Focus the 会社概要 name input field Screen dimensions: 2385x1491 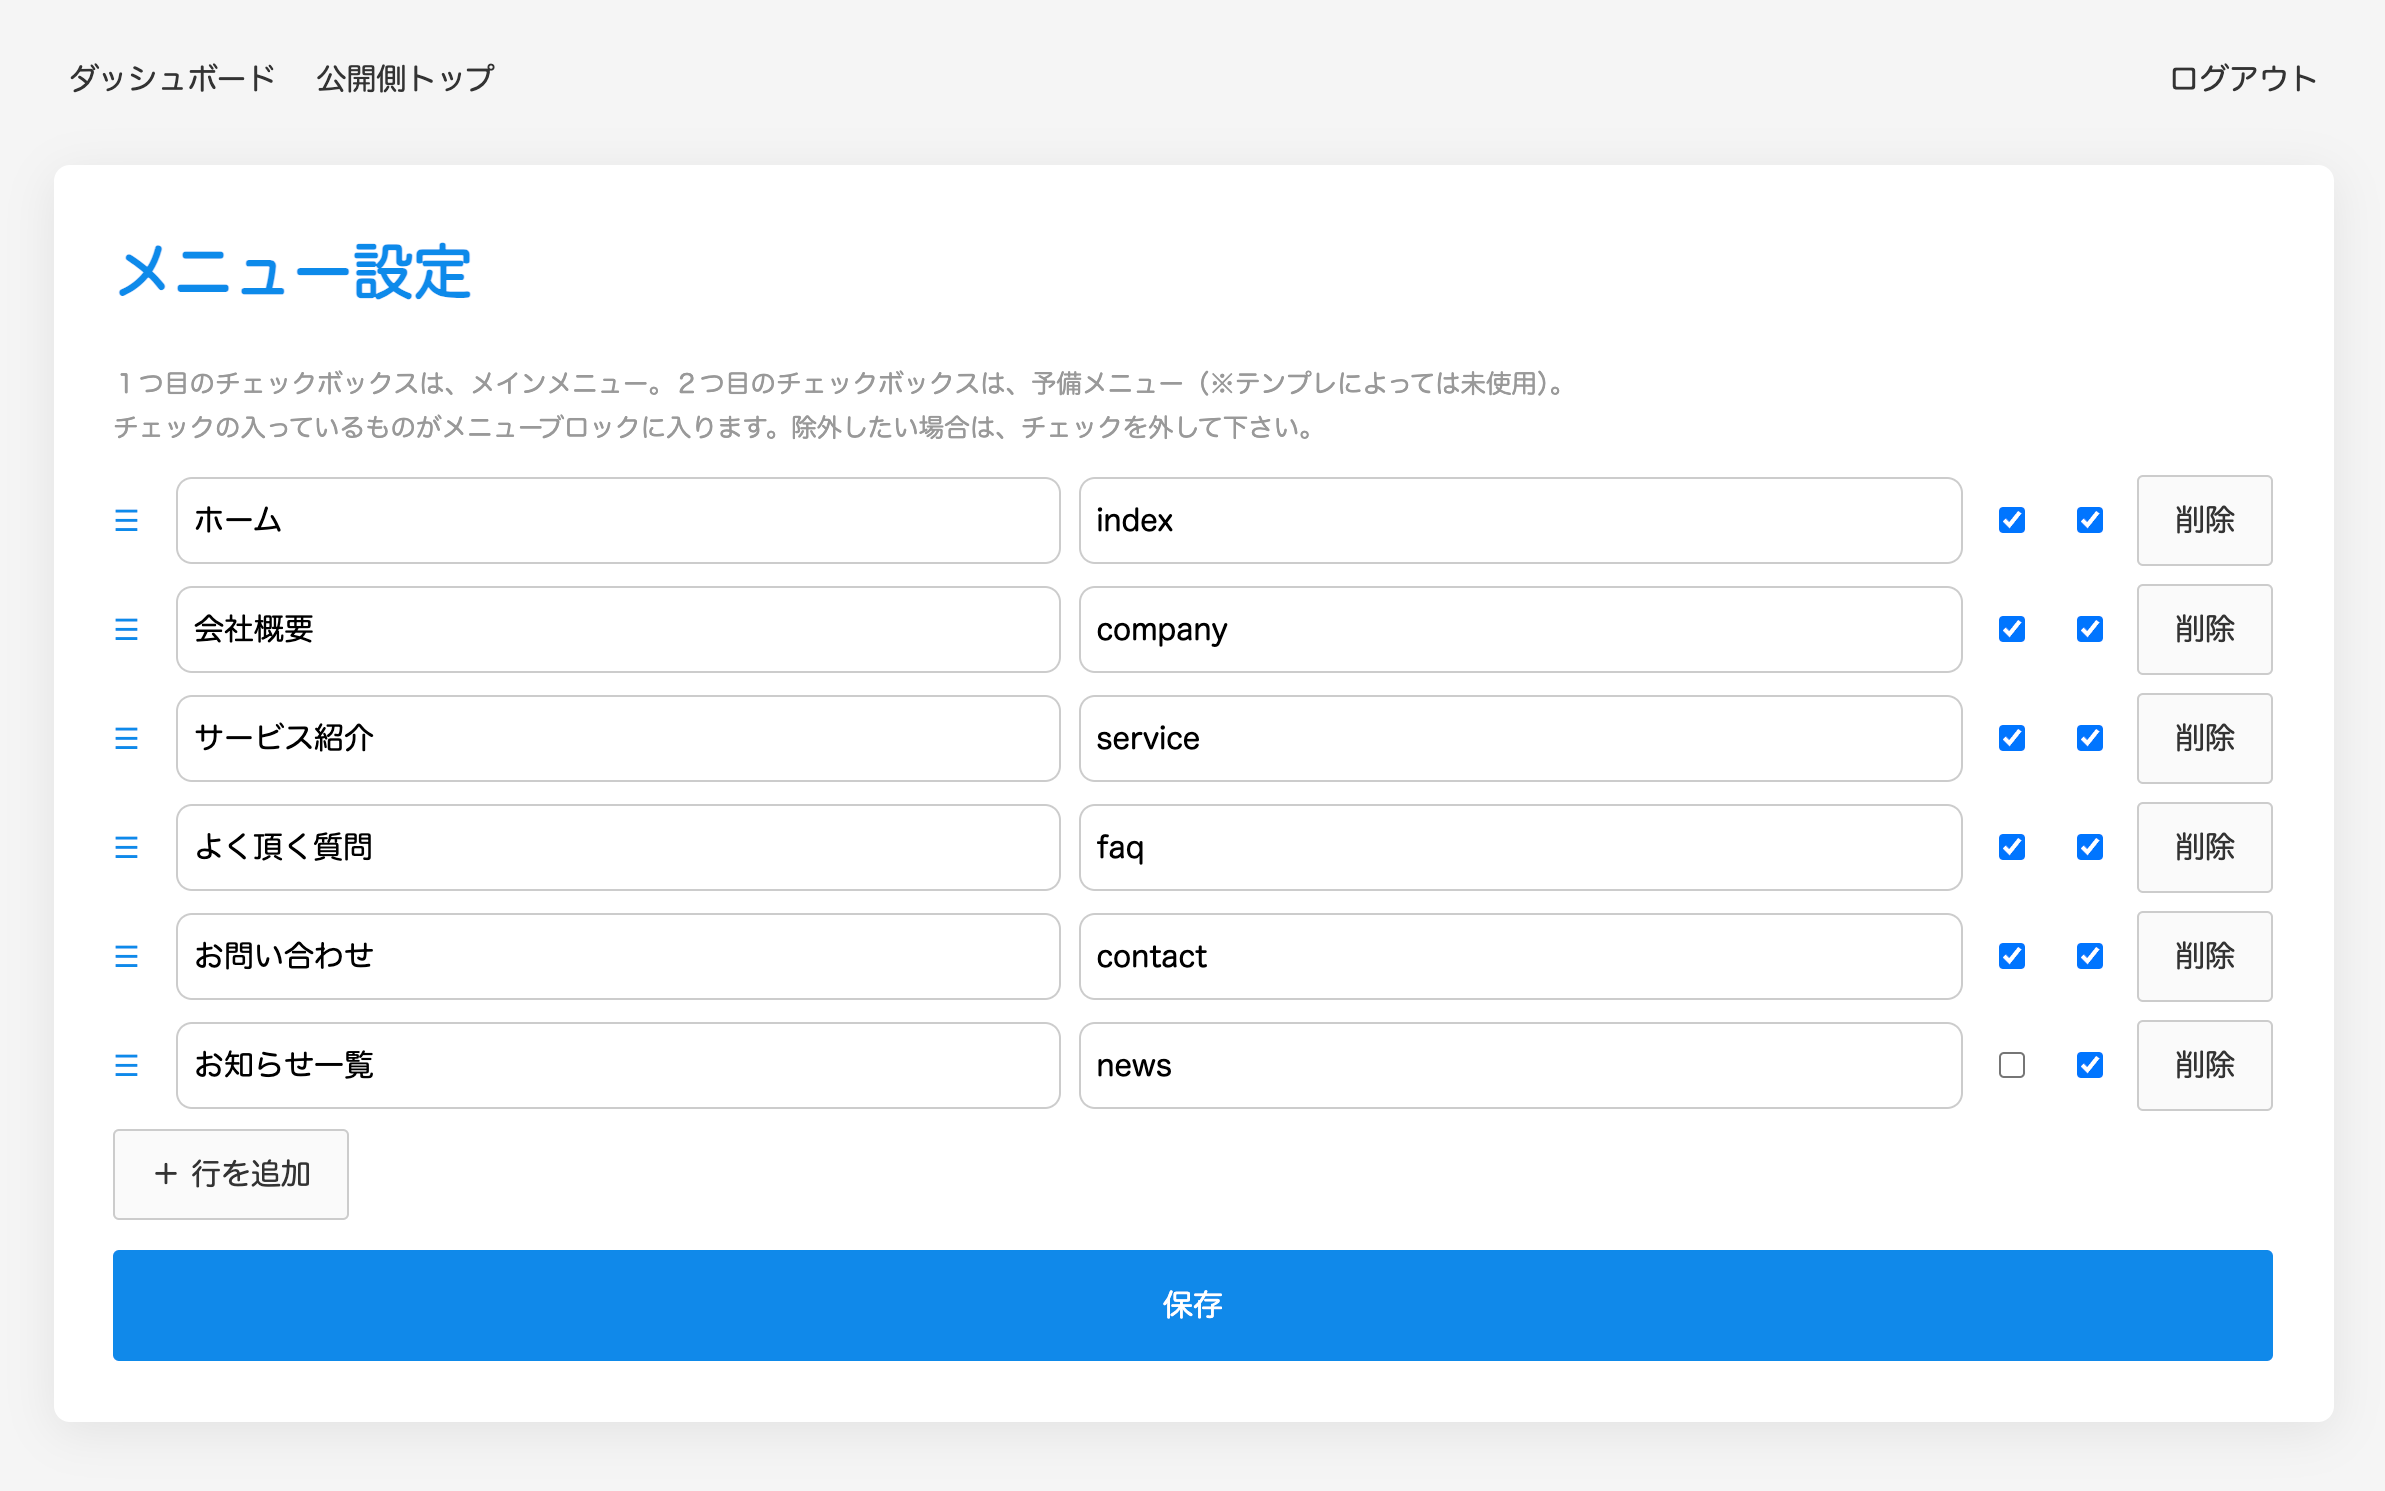point(617,629)
